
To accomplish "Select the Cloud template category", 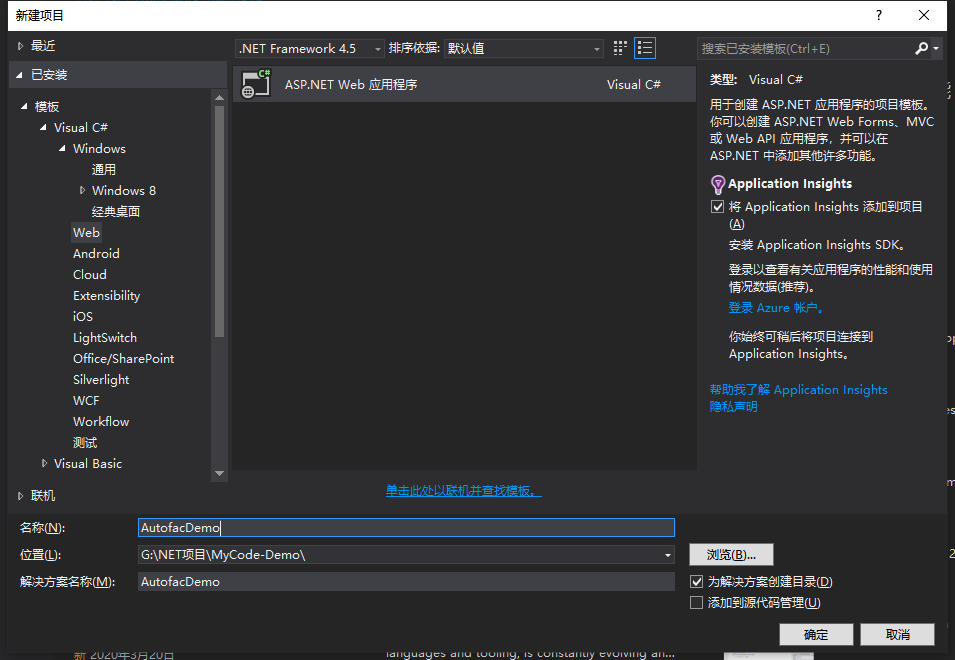I will pyautogui.click(x=90, y=275).
